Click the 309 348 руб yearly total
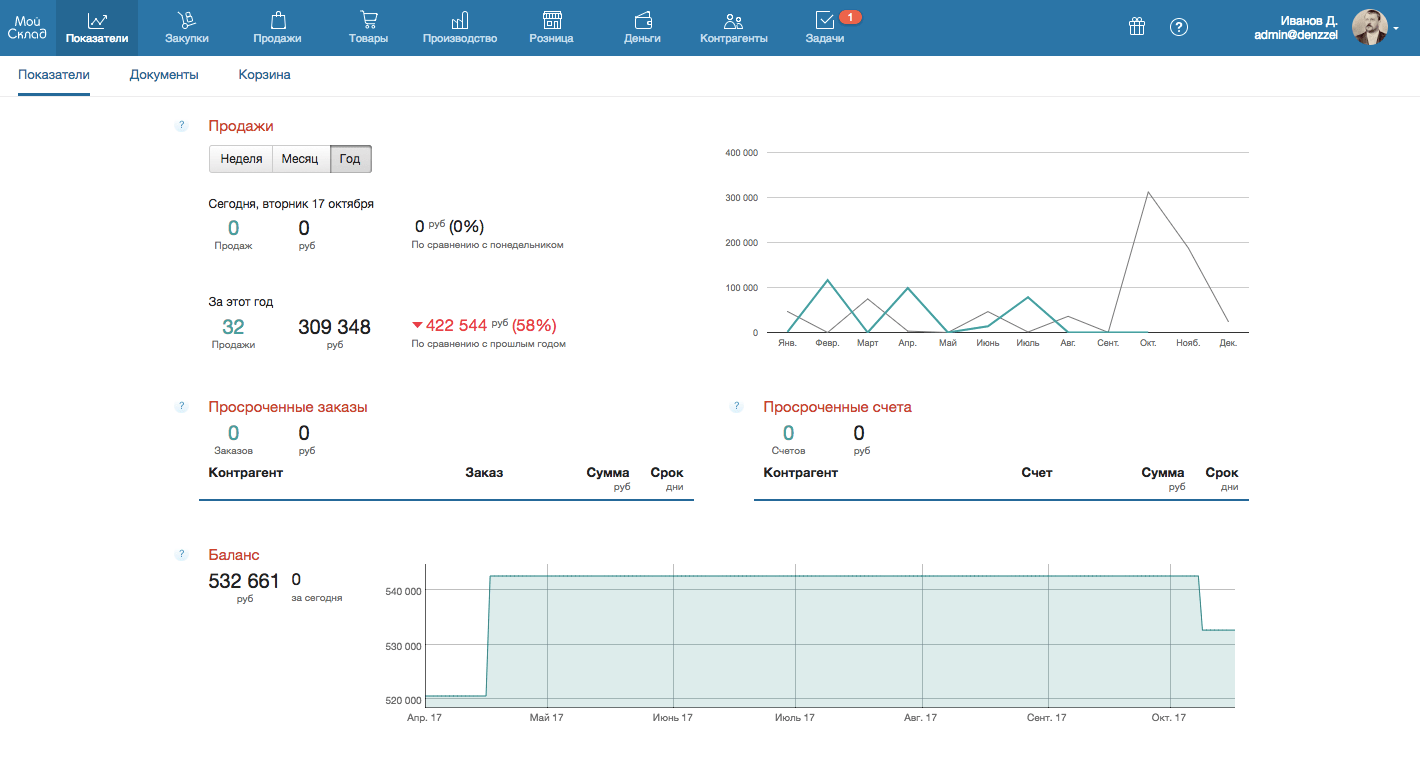This screenshot has width=1420, height=766. (x=334, y=327)
